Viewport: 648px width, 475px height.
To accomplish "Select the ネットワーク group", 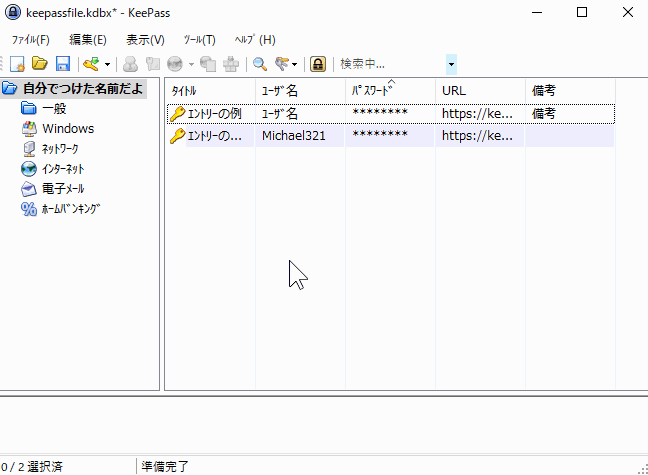I will click(60, 149).
